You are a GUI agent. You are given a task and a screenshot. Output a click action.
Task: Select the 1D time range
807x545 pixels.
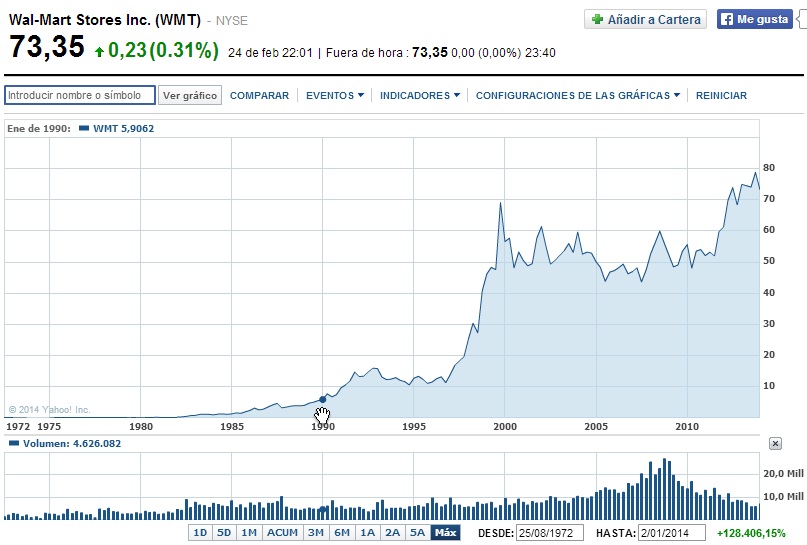200,533
